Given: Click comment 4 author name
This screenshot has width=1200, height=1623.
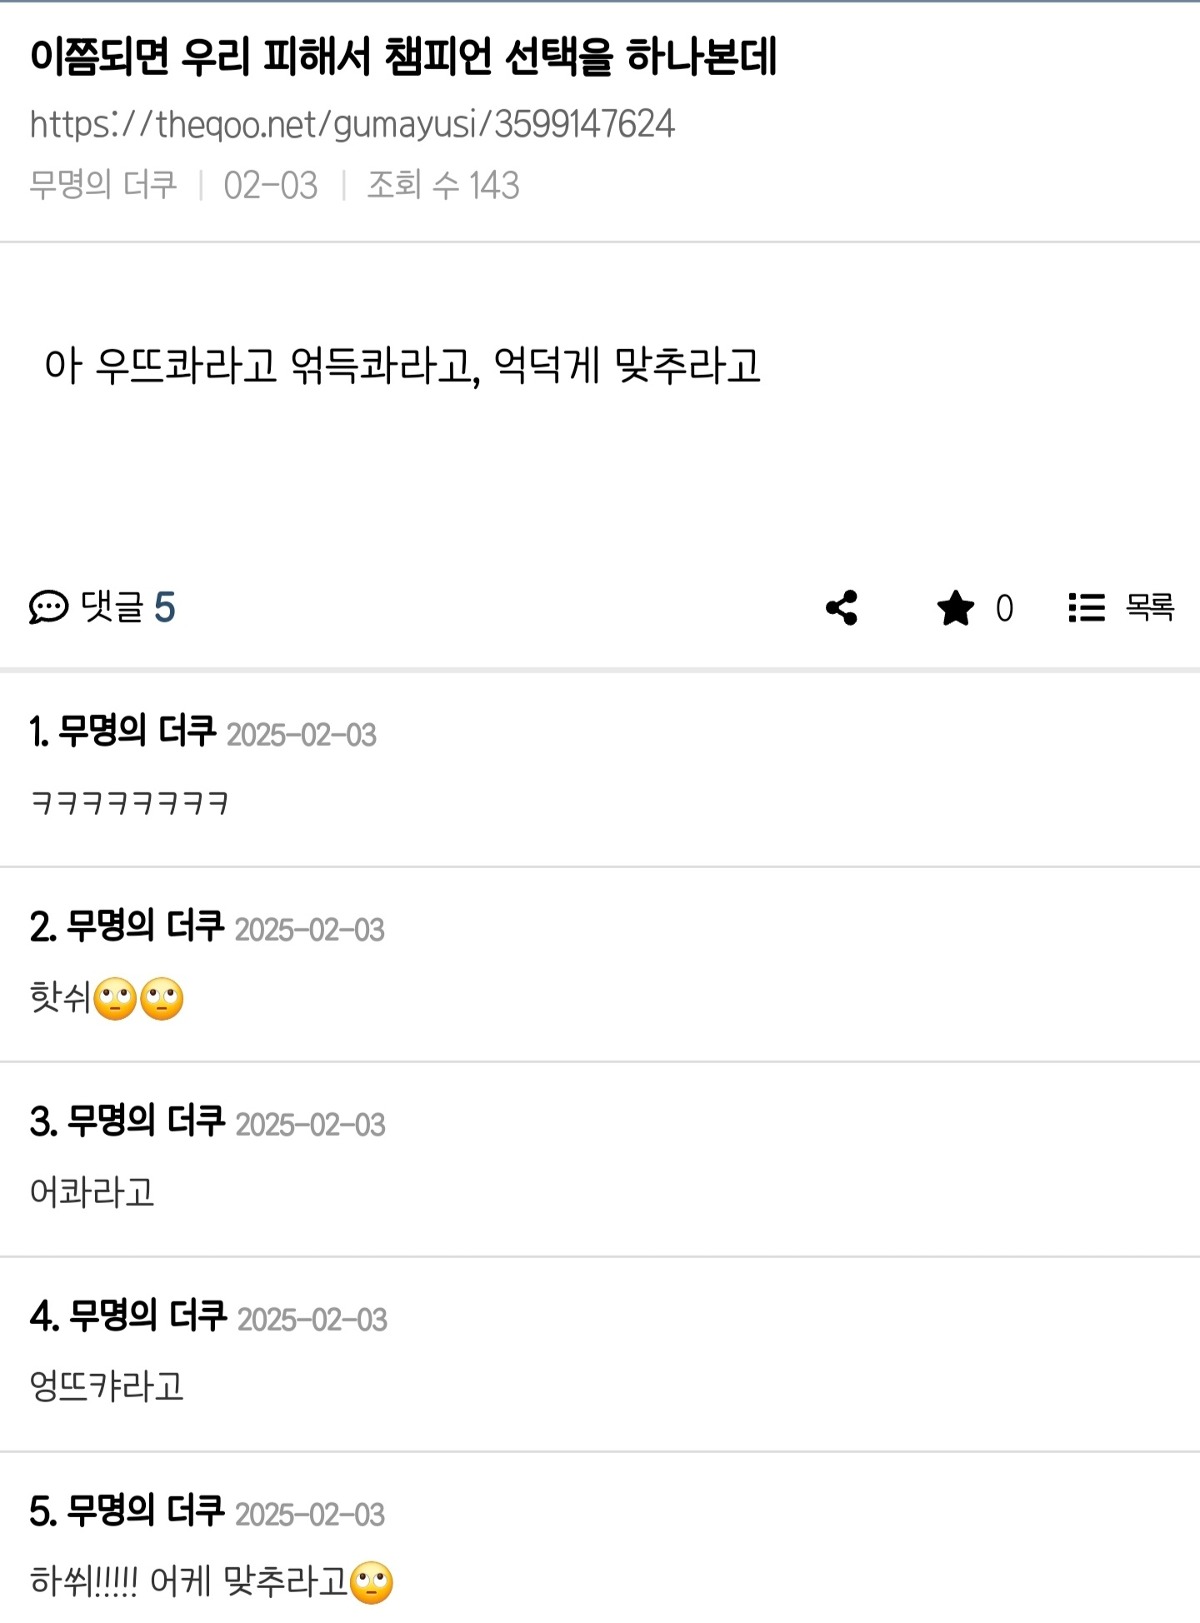Looking at the screenshot, I should point(148,1317).
